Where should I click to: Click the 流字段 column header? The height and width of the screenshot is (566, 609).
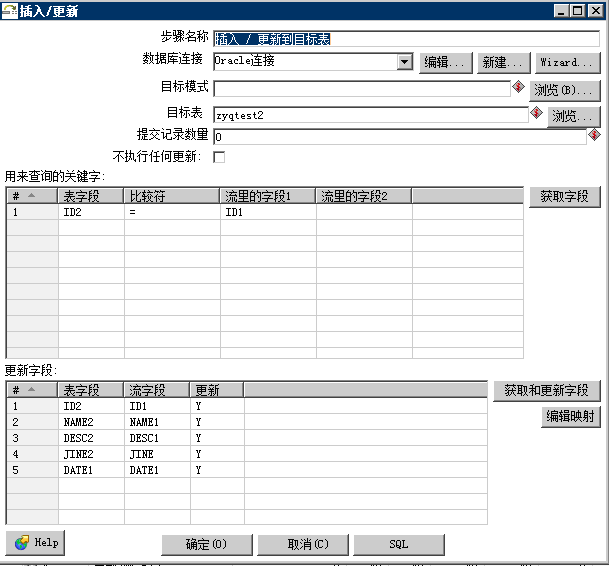[x=157, y=390]
